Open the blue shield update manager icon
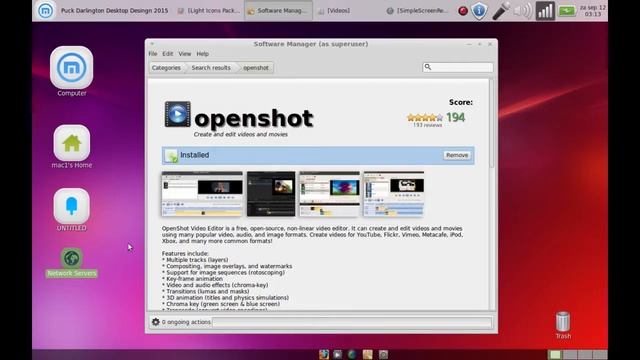This screenshot has height=360, width=640. (479, 11)
